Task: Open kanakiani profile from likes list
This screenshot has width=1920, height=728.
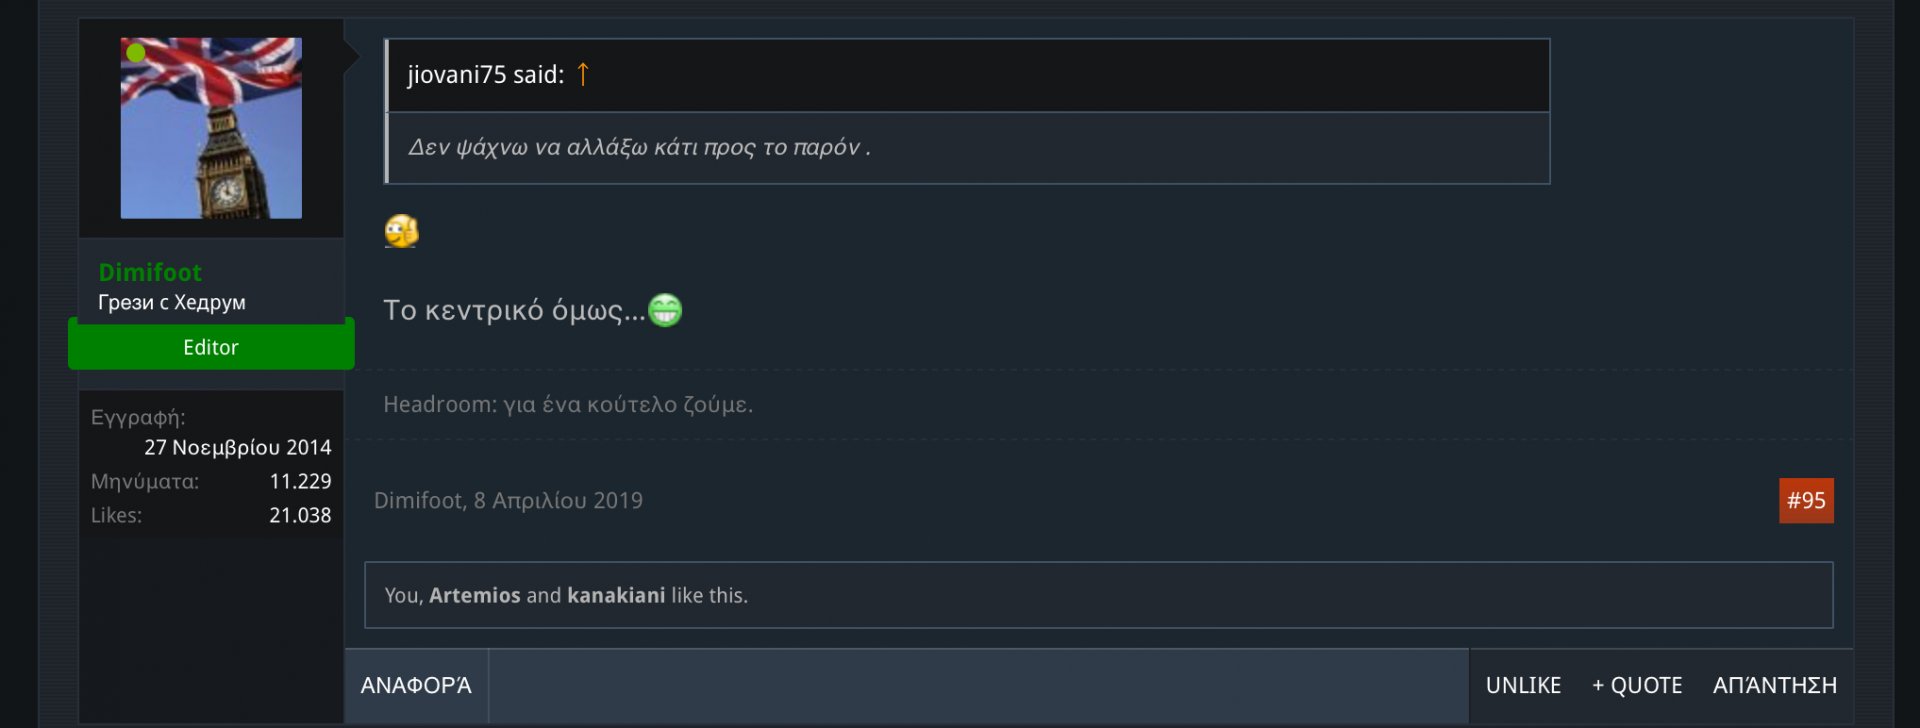Action: tap(615, 595)
